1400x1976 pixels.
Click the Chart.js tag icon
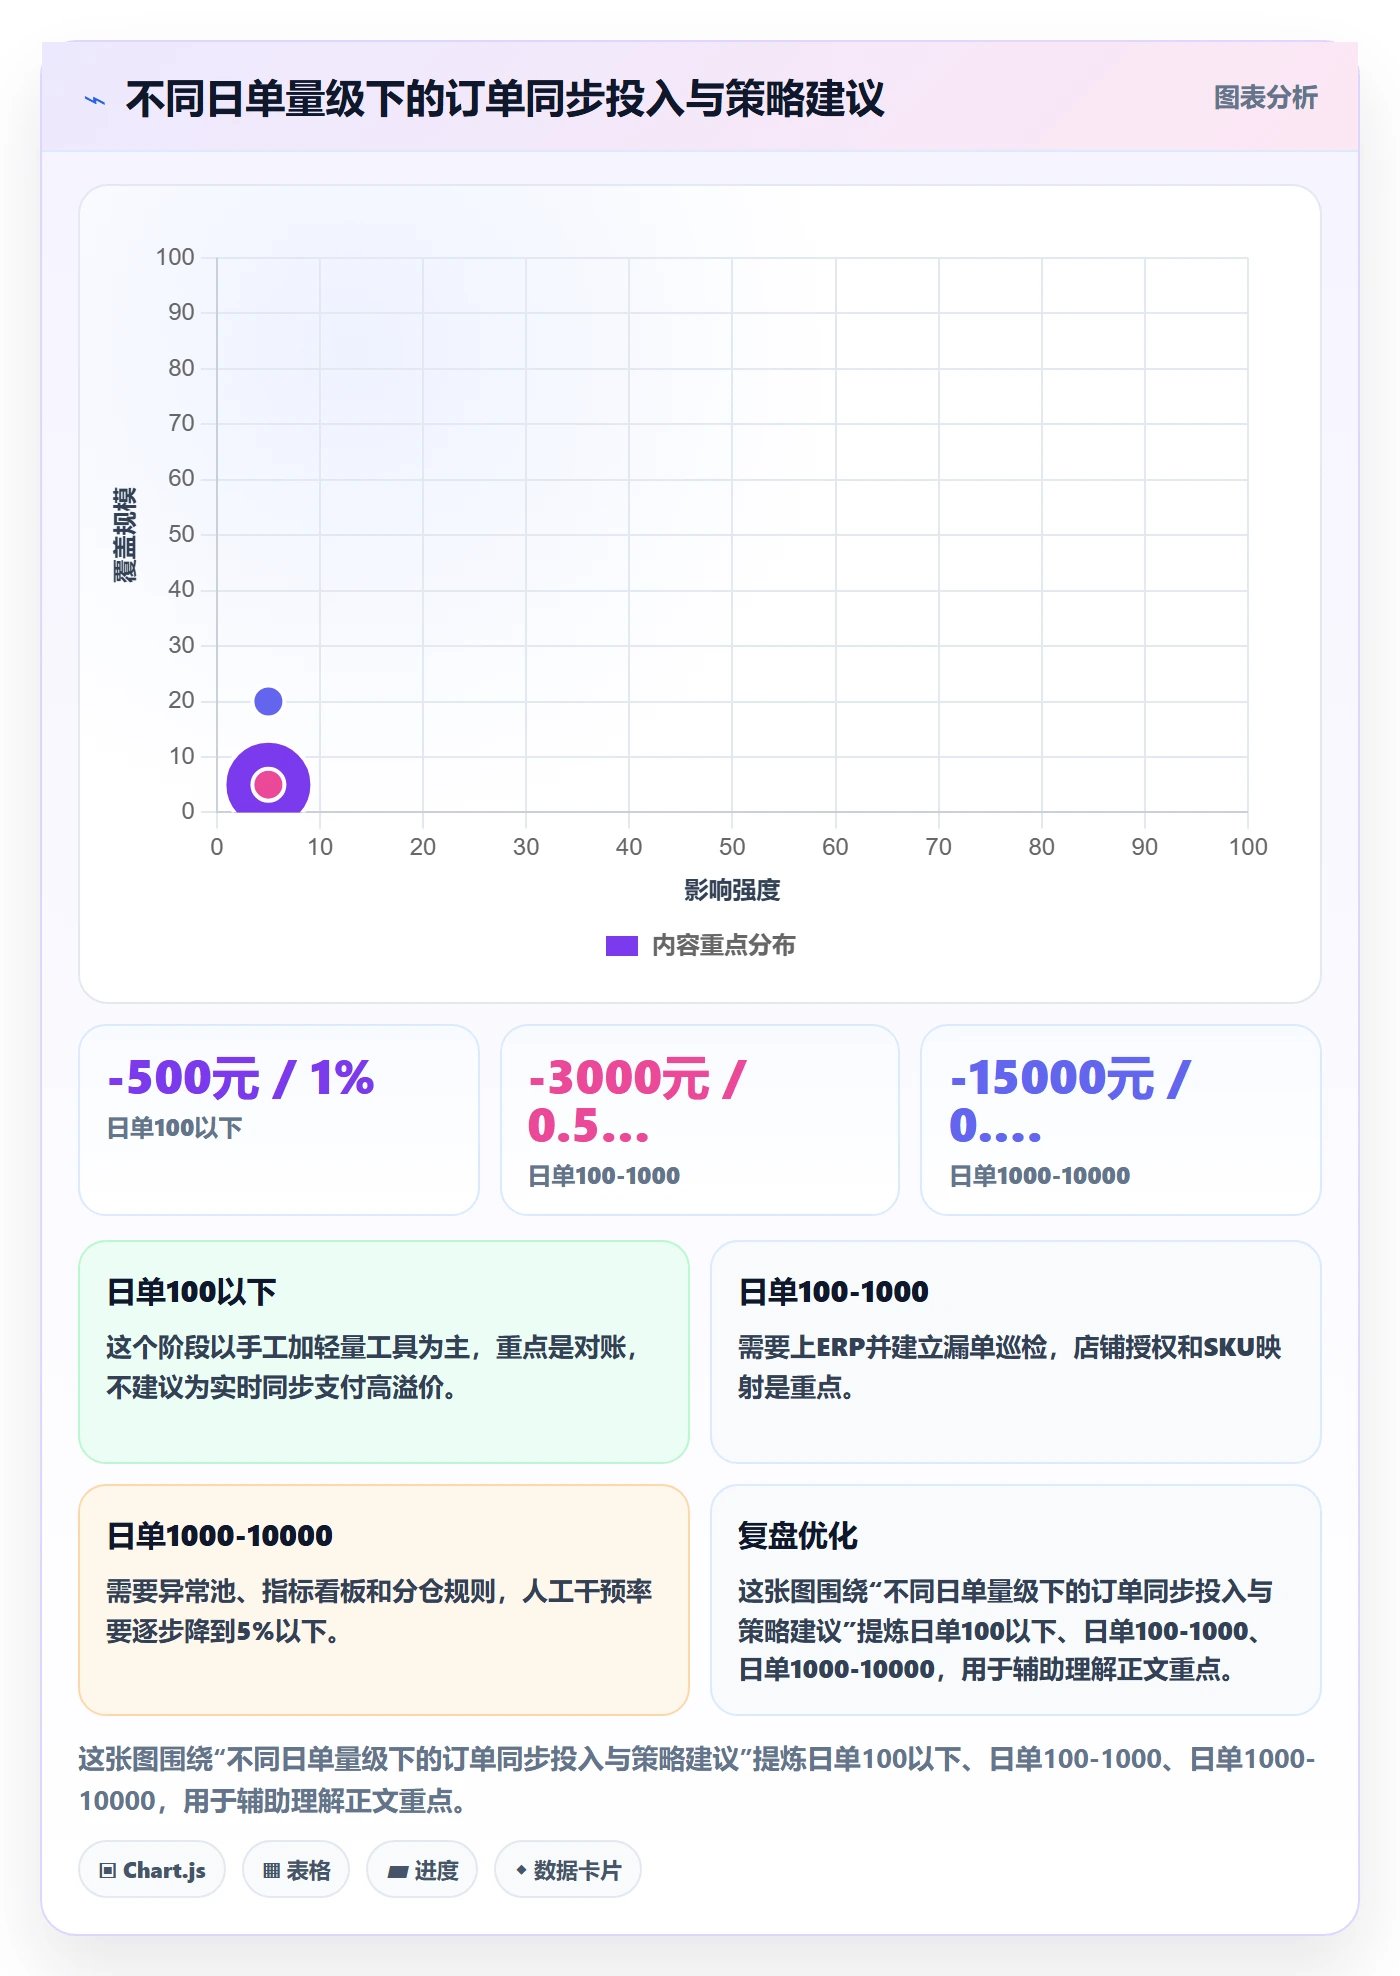coord(108,1870)
